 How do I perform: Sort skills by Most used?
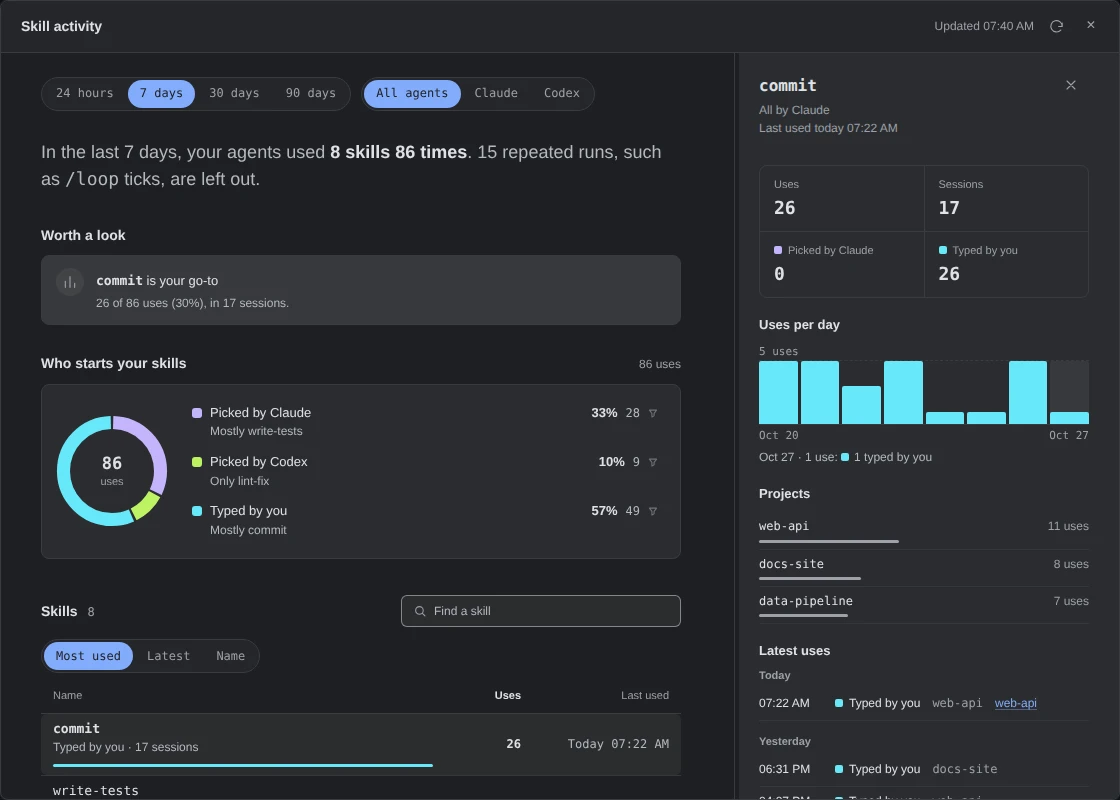click(89, 656)
